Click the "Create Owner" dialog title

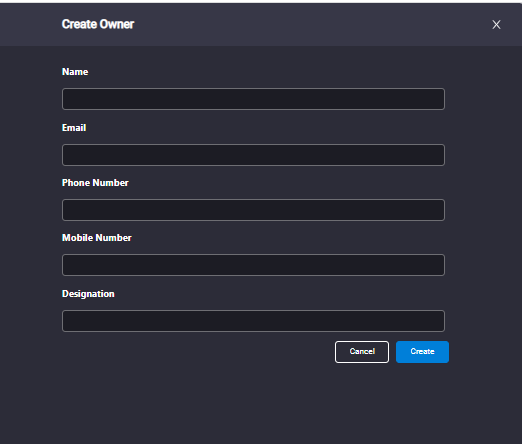coord(98,24)
